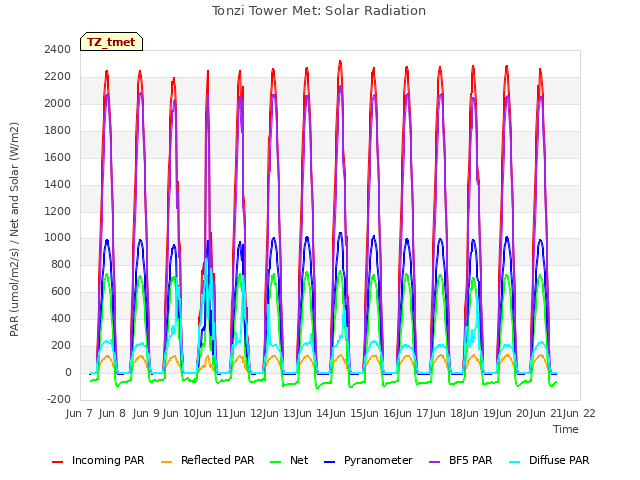Click the 0 y-axis tick value
This screenshot has width=640, height=480.
[68, 372]
